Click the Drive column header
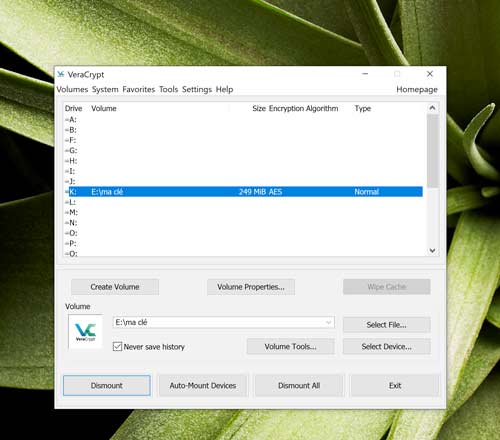 pyautogui.click(x=73, y=108)
